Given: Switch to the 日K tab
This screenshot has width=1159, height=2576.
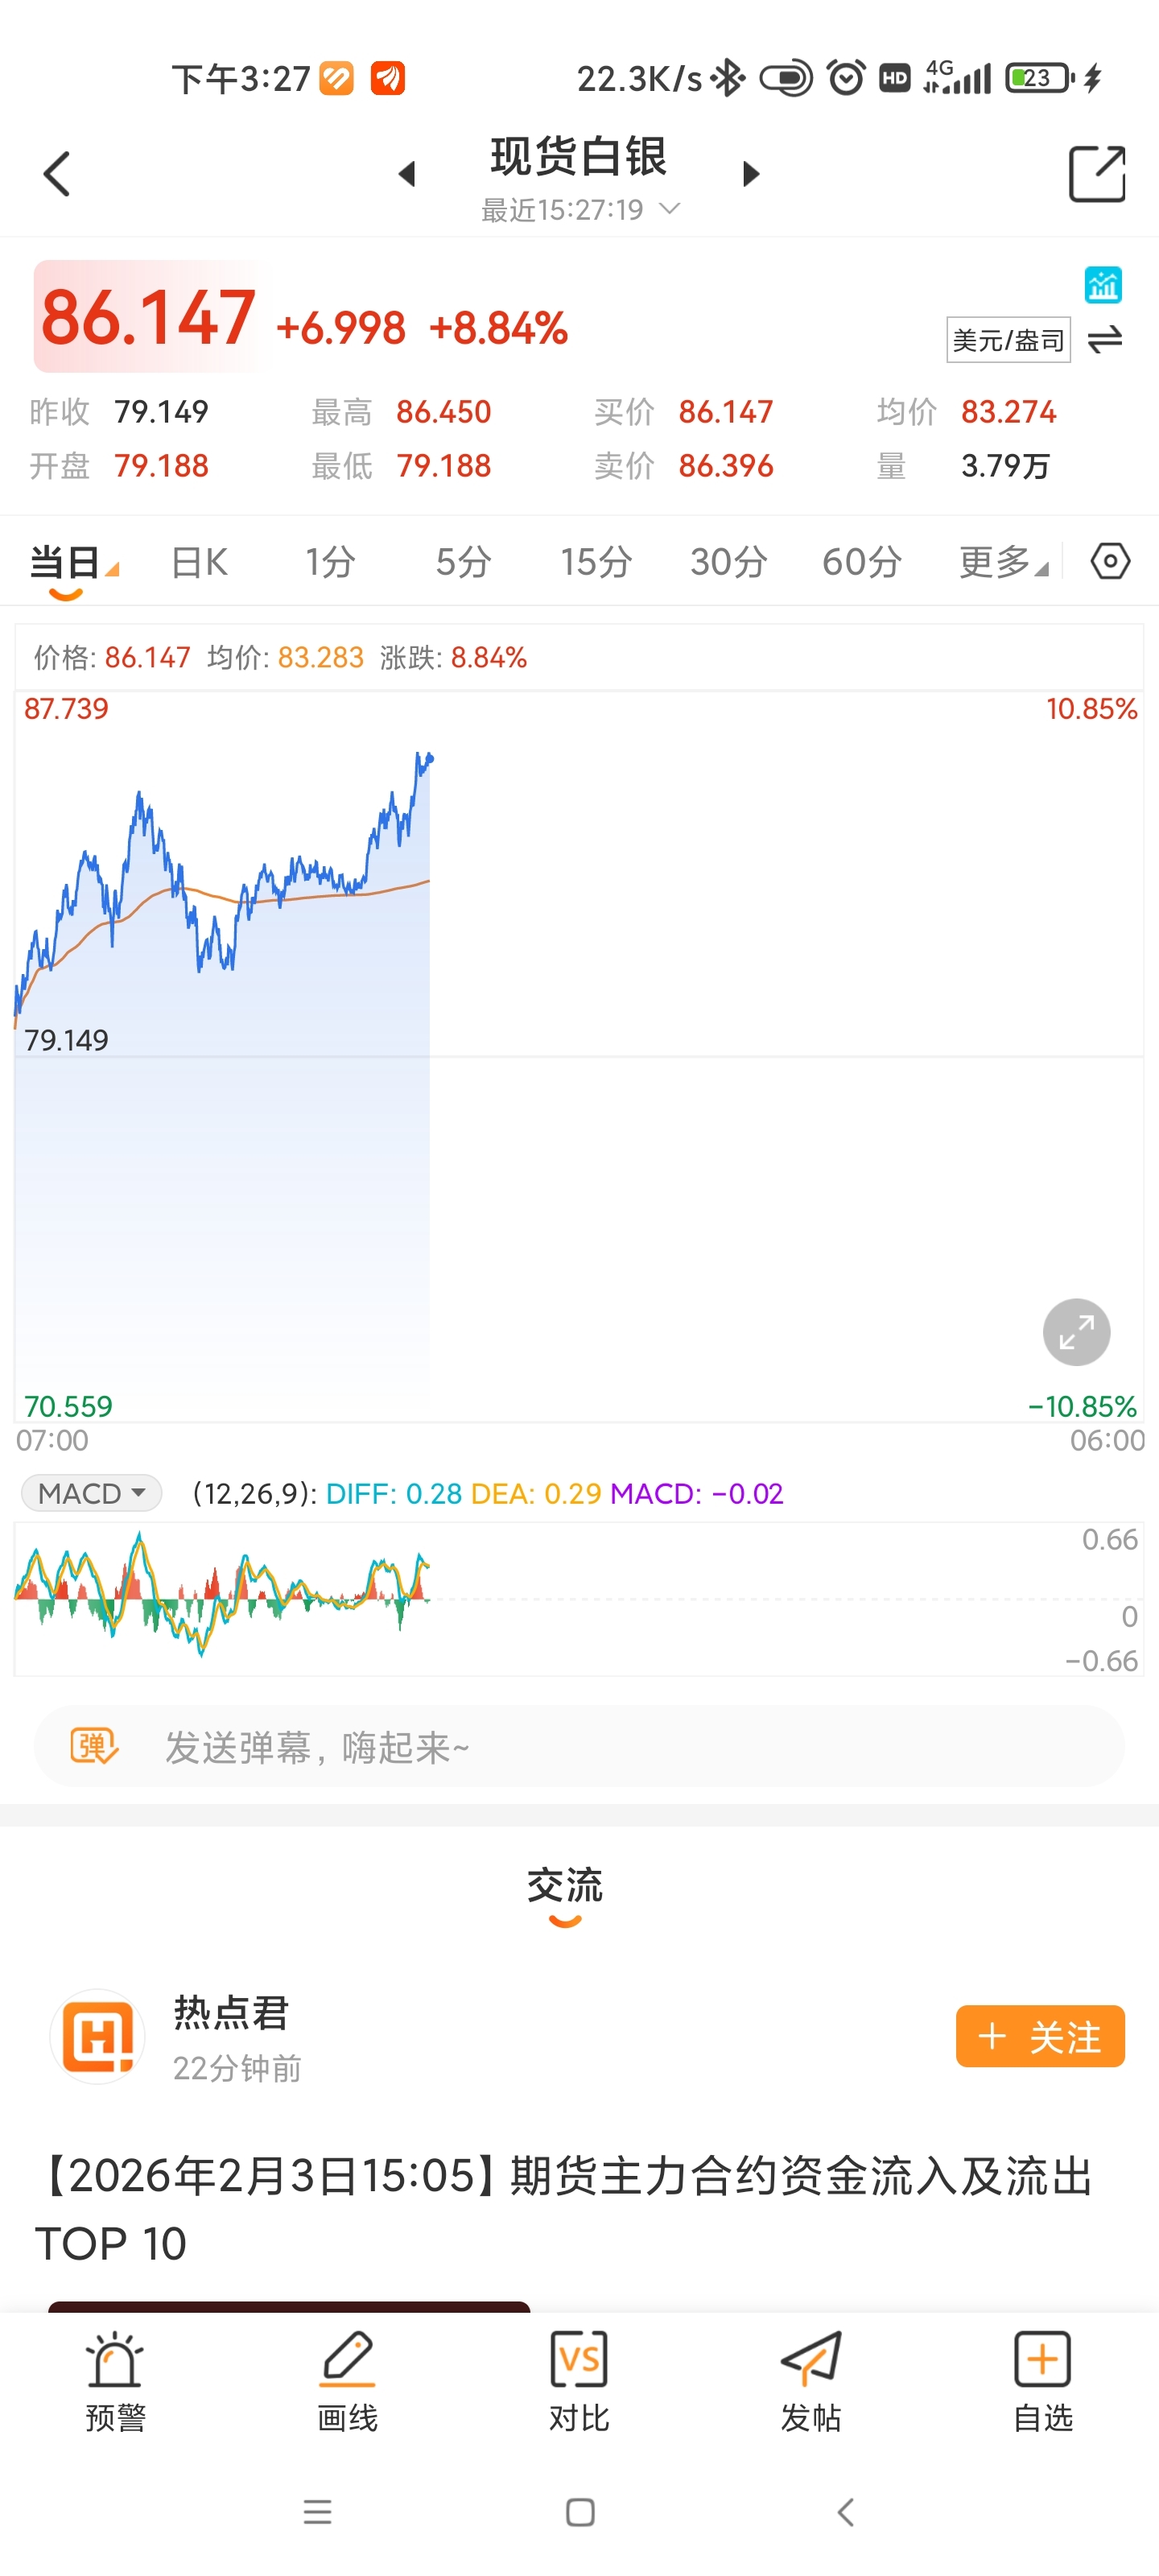Looking at the screenshot, I should tap(199, 562).
